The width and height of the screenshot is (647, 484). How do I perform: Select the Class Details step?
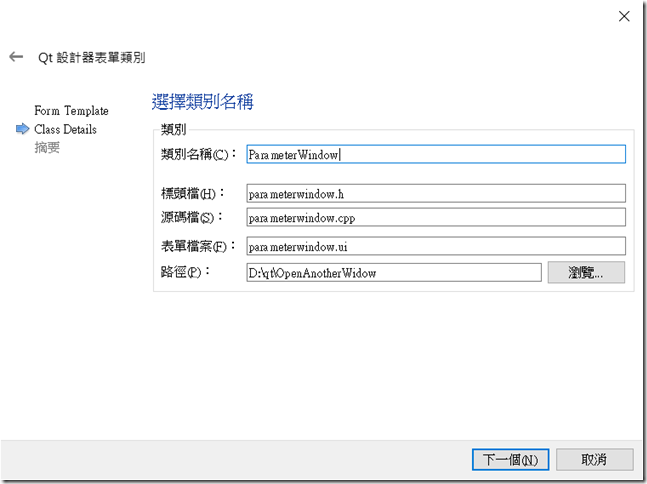65,129
